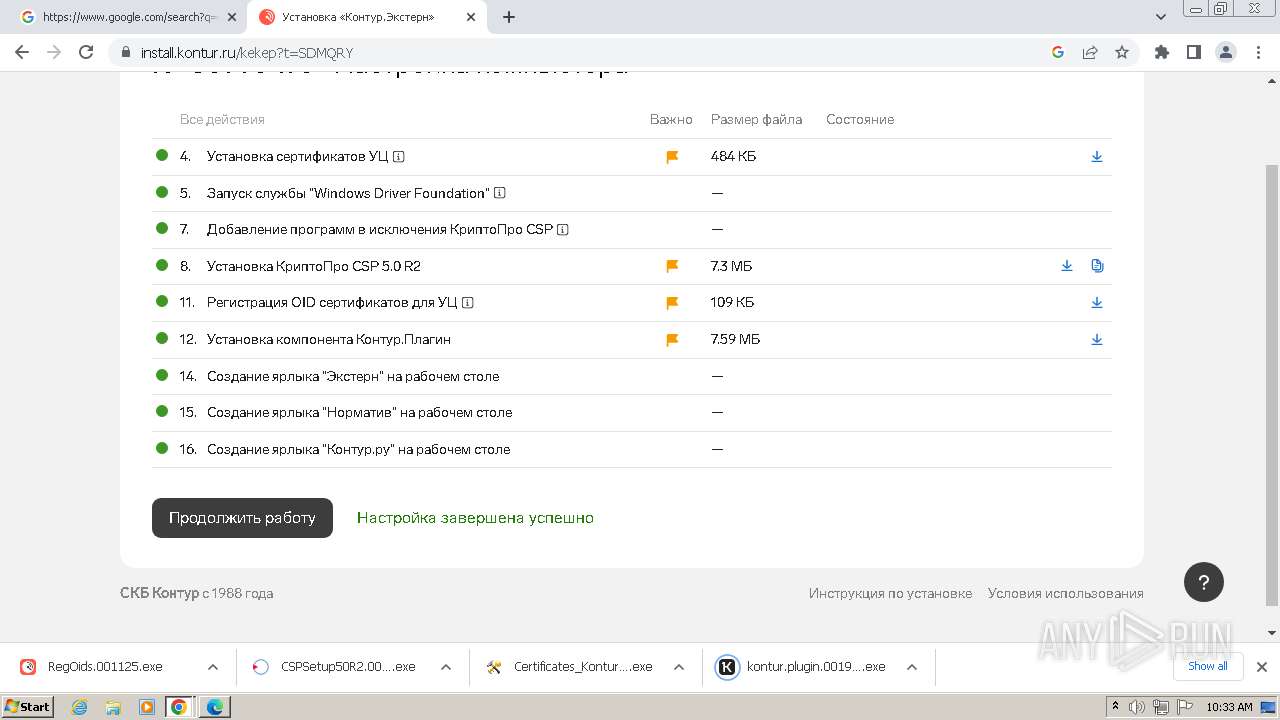Screen dimensions: 1280x720
Task: Click the taskbar volume icon
Action: [x=1137, y=707]
